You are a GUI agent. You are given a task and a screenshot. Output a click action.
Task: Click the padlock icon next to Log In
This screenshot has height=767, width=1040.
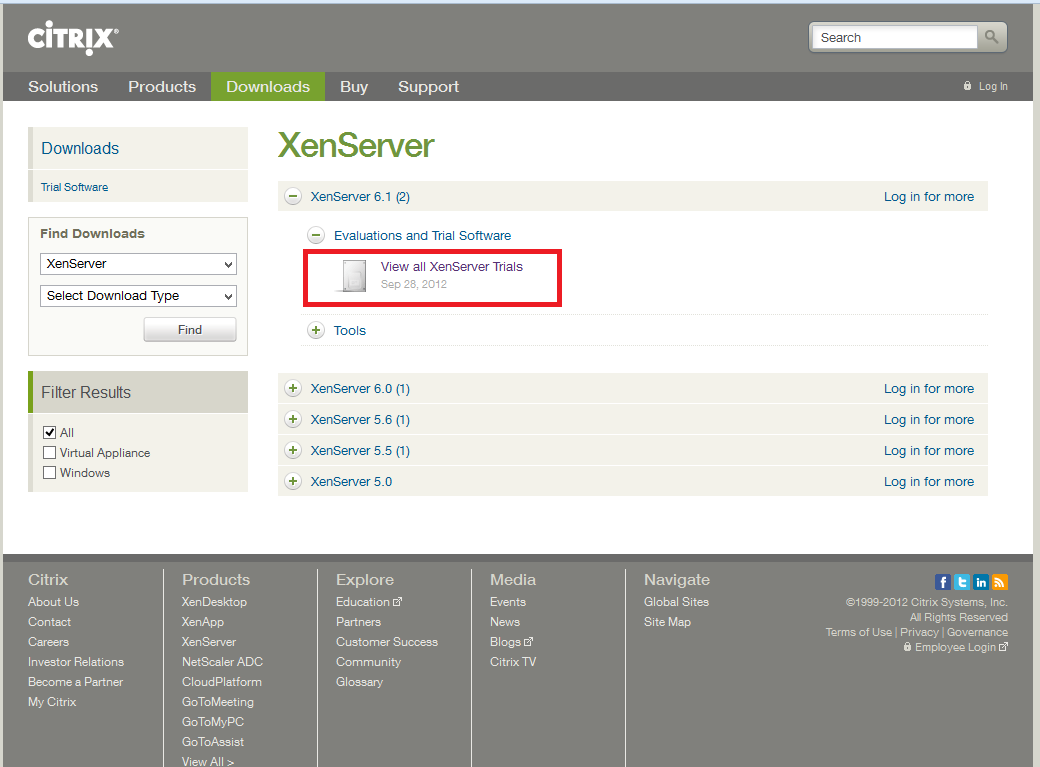click(x=966, y=86)
